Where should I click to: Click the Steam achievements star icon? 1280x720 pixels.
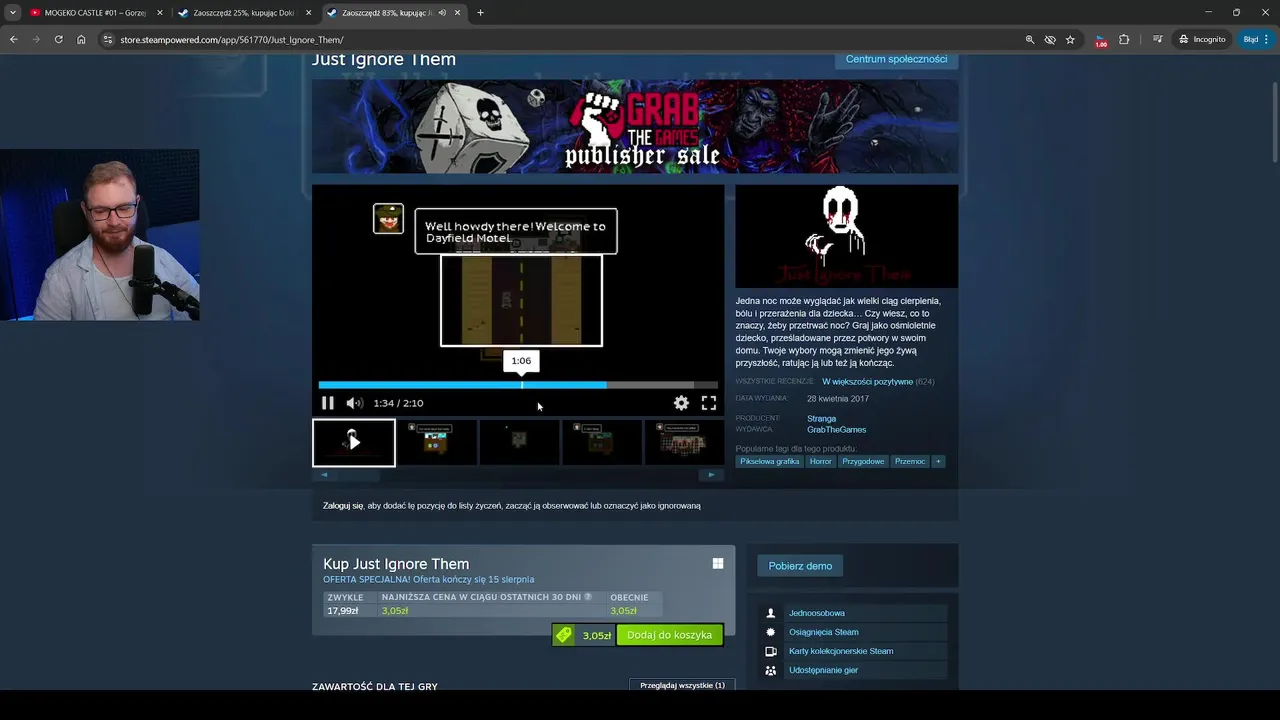[770, 632]
